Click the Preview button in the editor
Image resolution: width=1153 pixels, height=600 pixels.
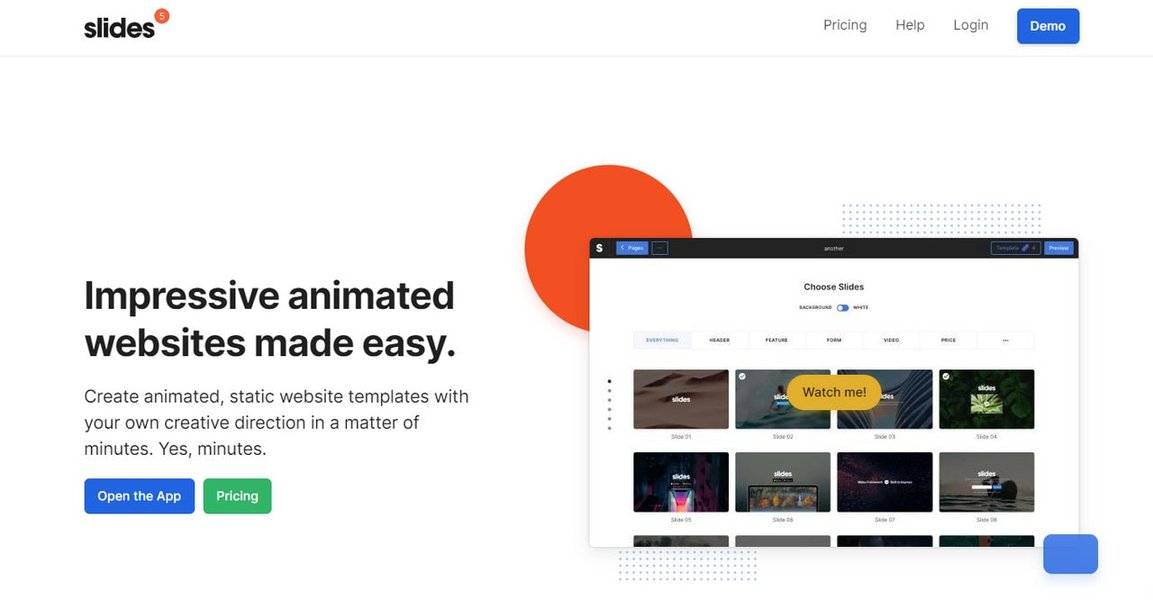point(1058,247)
